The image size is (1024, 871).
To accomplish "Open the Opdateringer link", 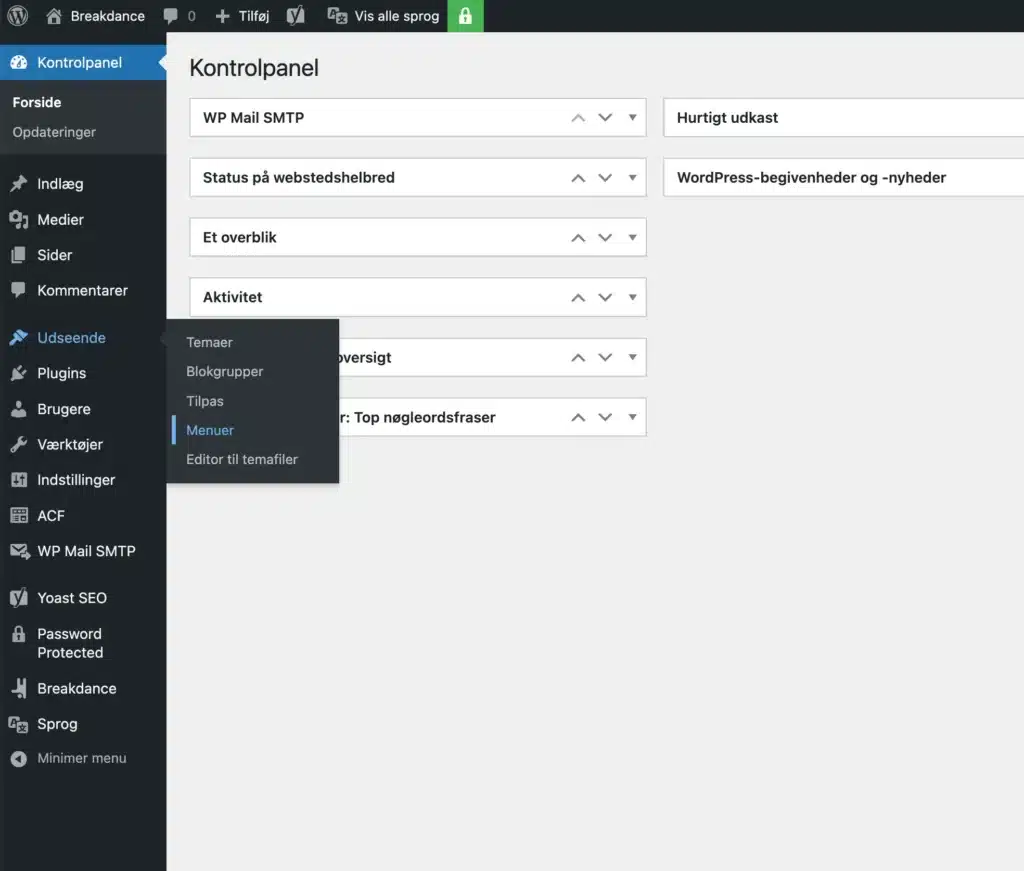I will click(x=54, y=132).
